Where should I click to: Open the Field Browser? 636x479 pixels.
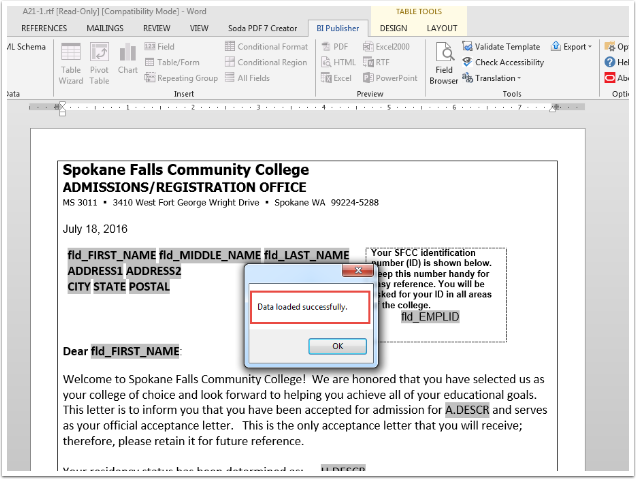[x=444, y=64]
